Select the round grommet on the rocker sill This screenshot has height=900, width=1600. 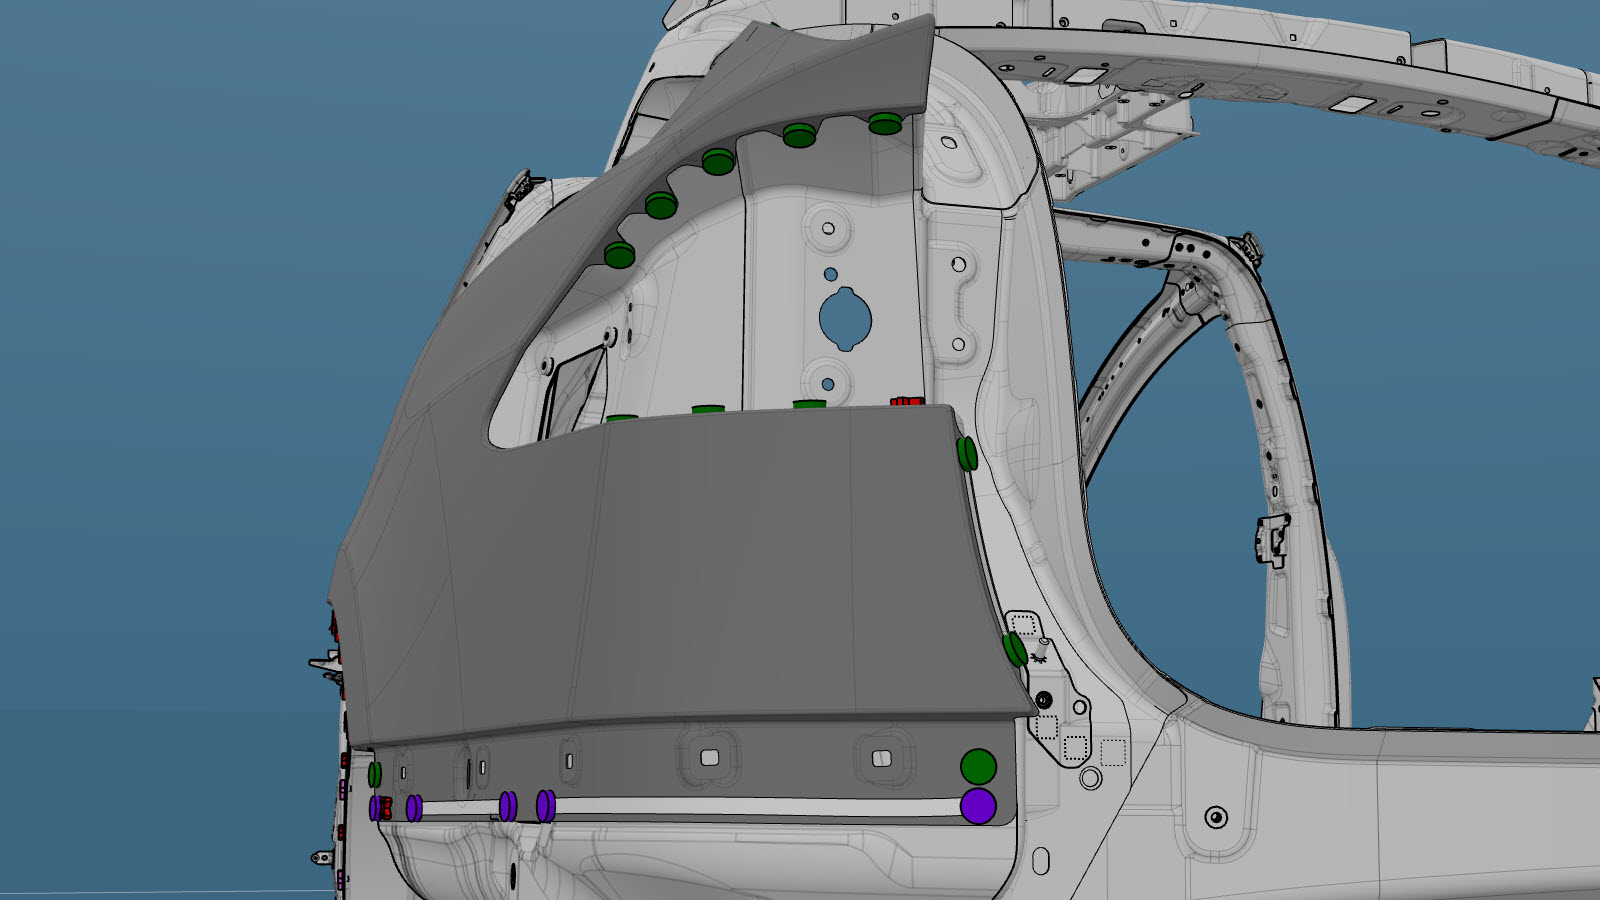click(1216, 817)
